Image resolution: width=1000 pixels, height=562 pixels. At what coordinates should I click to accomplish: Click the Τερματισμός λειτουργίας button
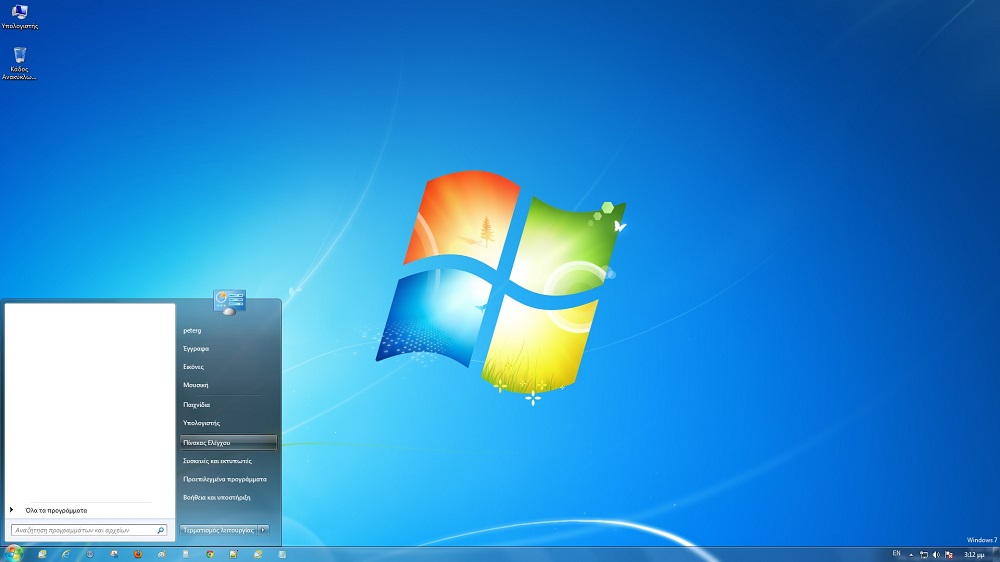tap(218, 530)
